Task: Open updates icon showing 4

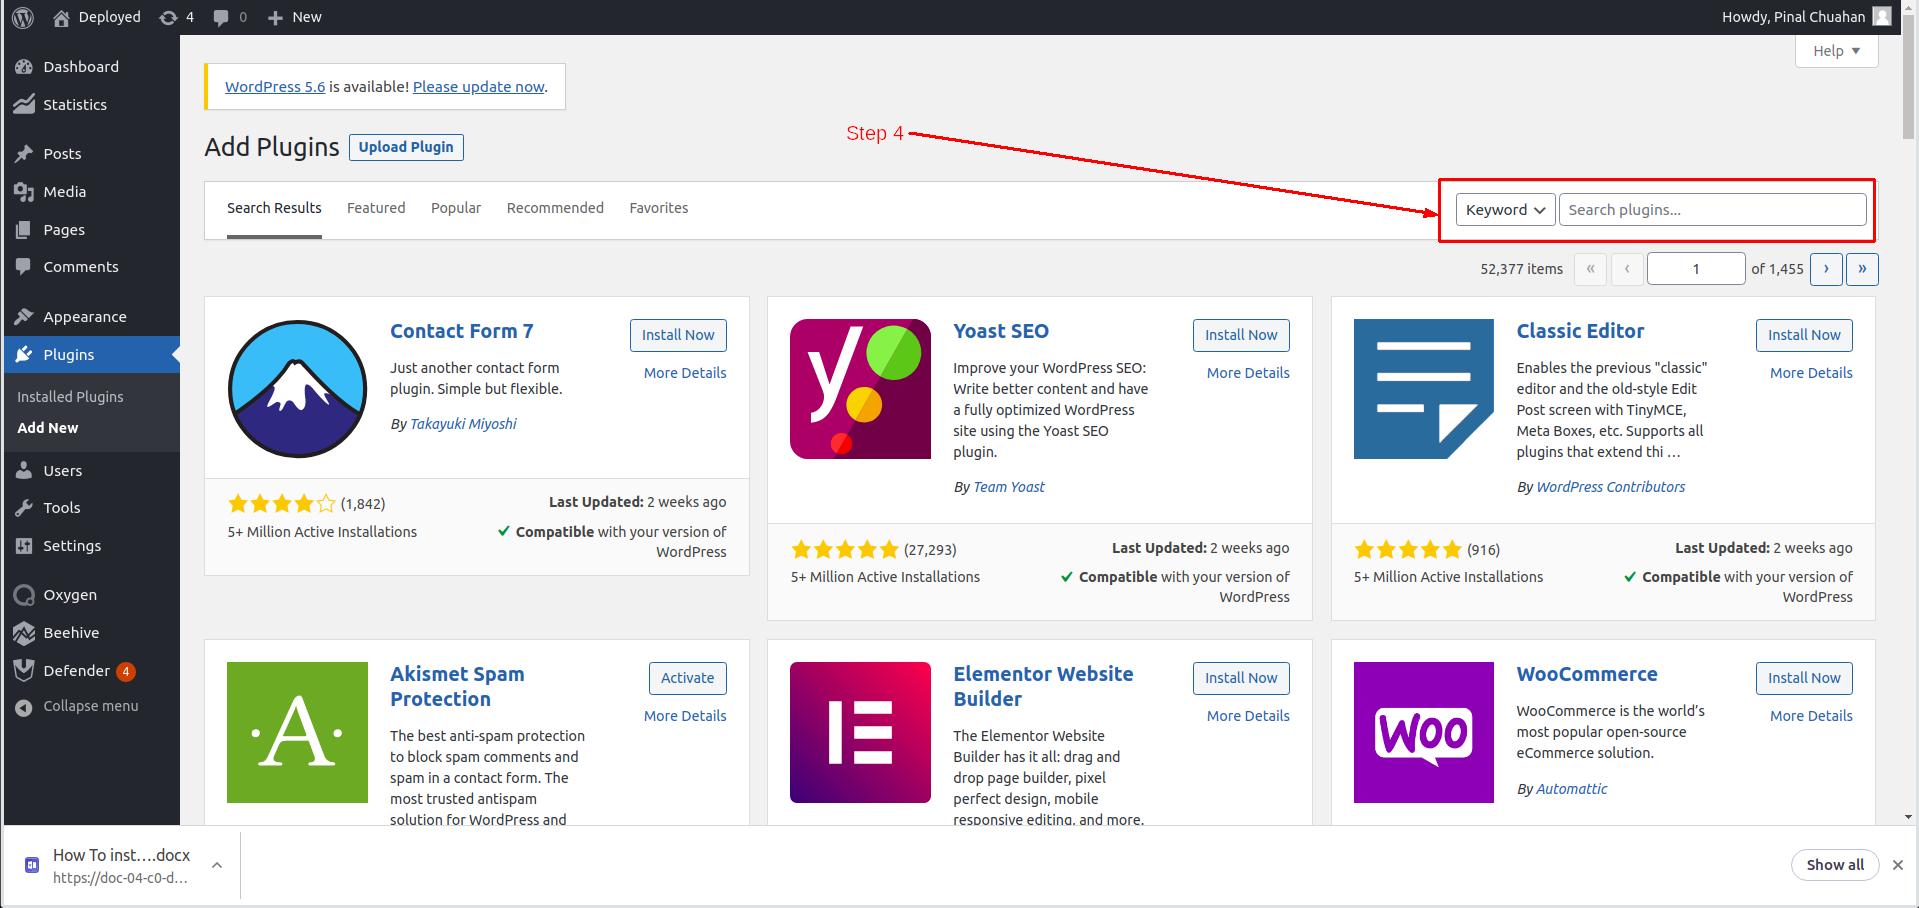Action: pos(168,17)
